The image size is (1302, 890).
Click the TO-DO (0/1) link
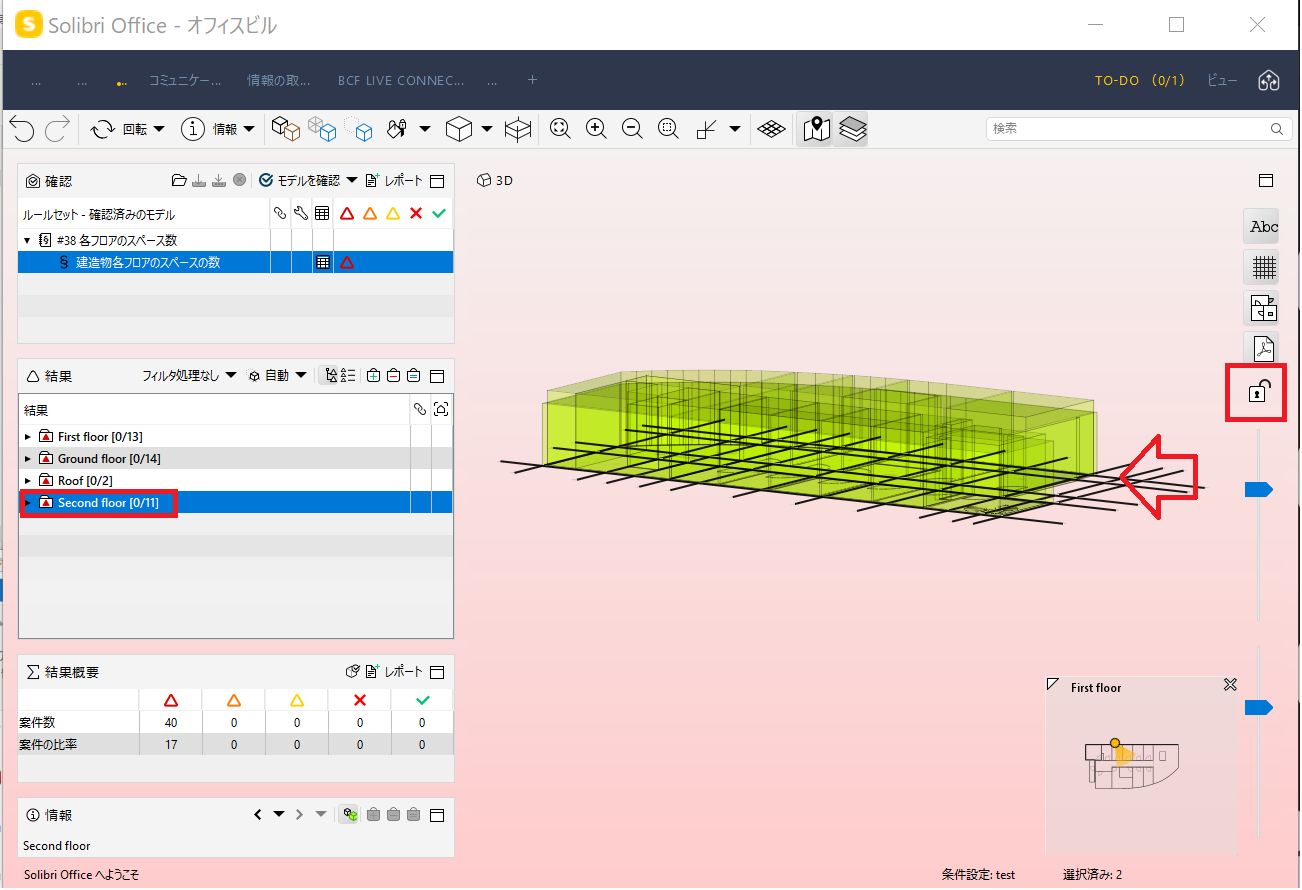1140,80
